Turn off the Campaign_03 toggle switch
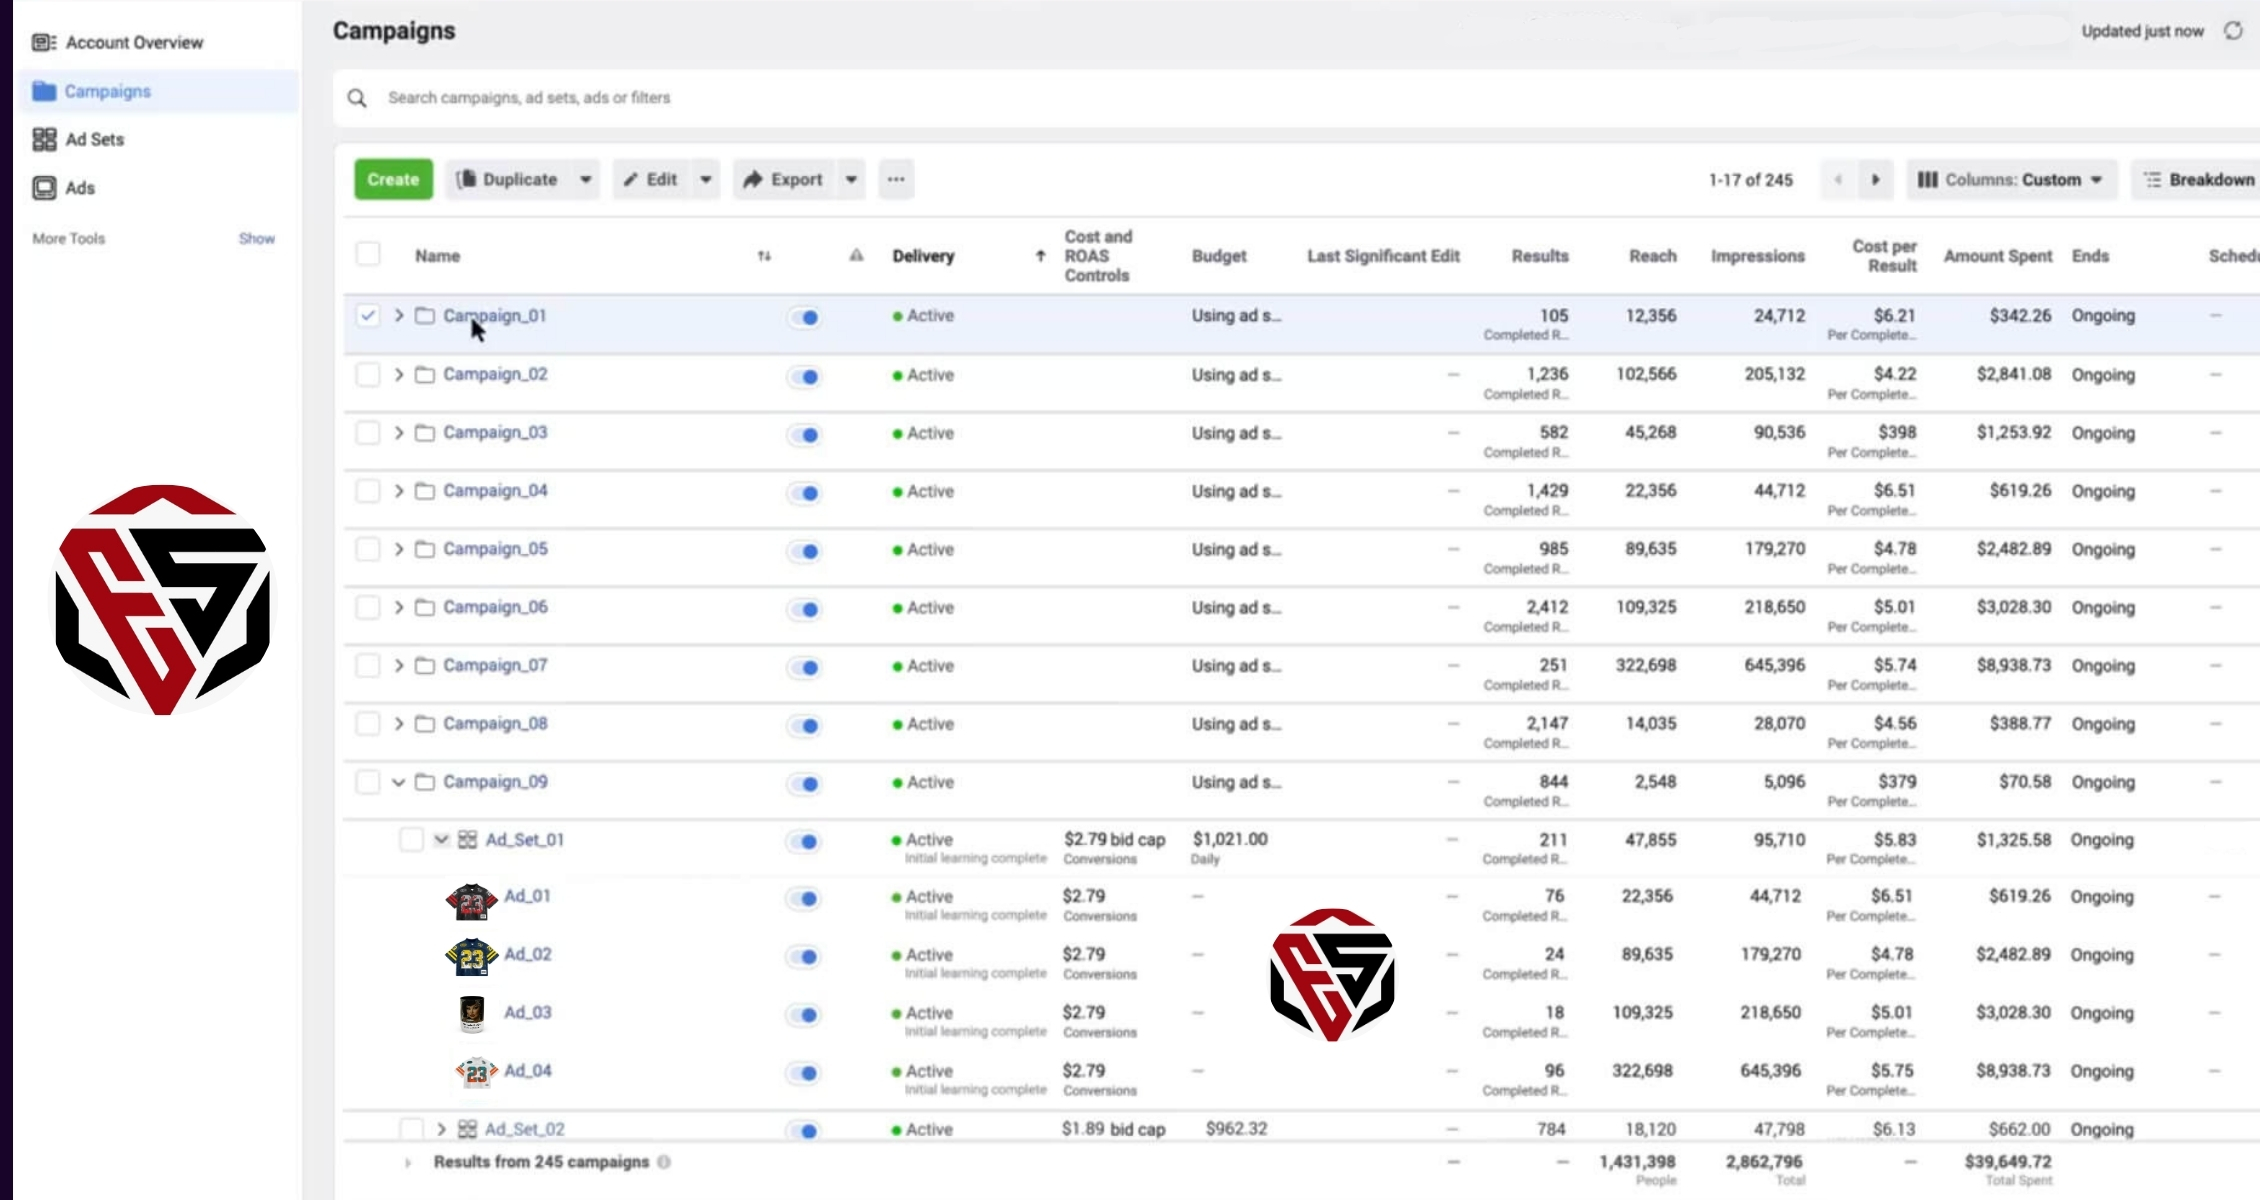This screenshot has width=2260, height=1200. tap(804, 435)
